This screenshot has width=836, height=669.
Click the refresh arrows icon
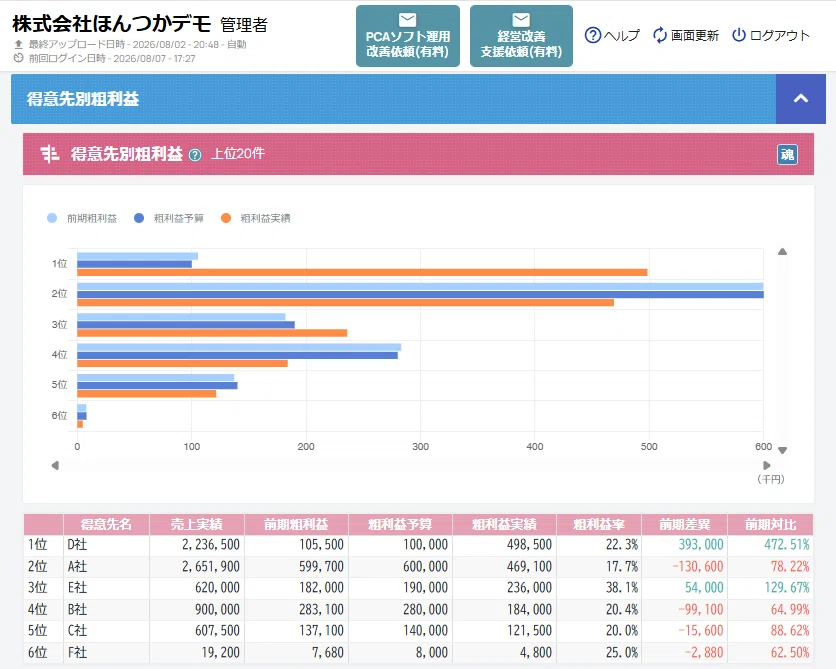[660, 36]
